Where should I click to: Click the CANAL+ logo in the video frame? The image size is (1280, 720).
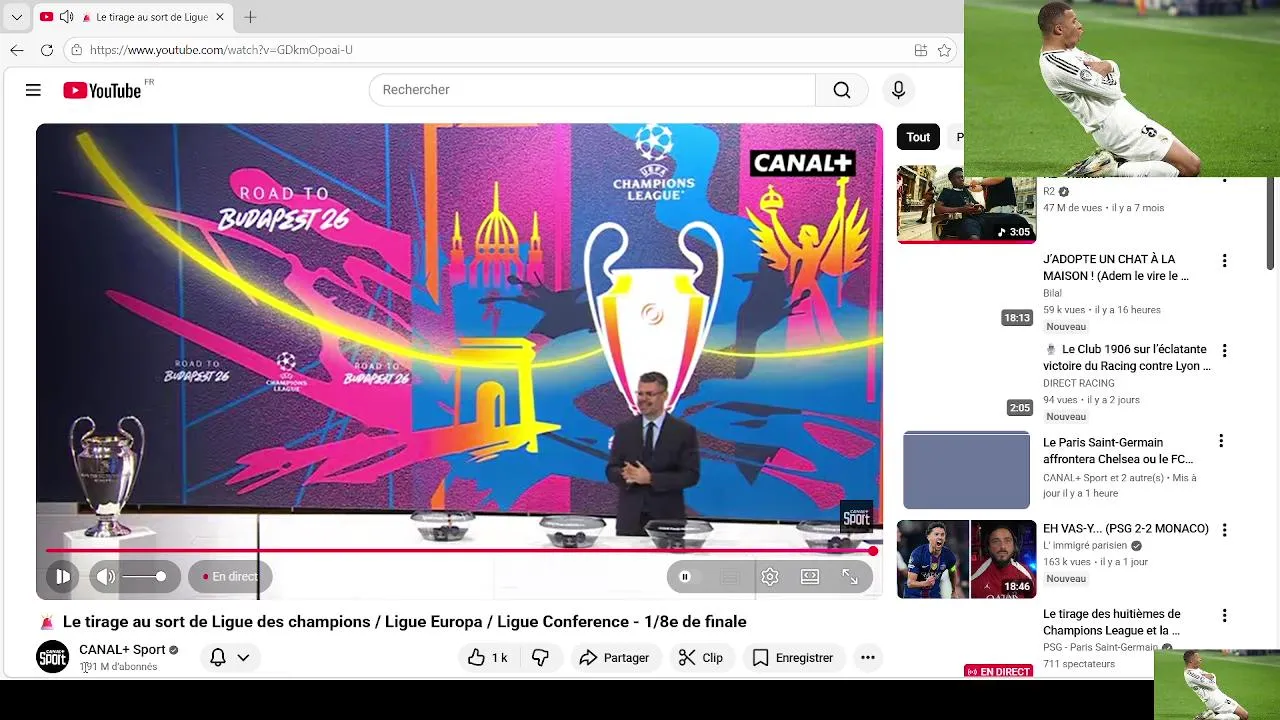802,163
